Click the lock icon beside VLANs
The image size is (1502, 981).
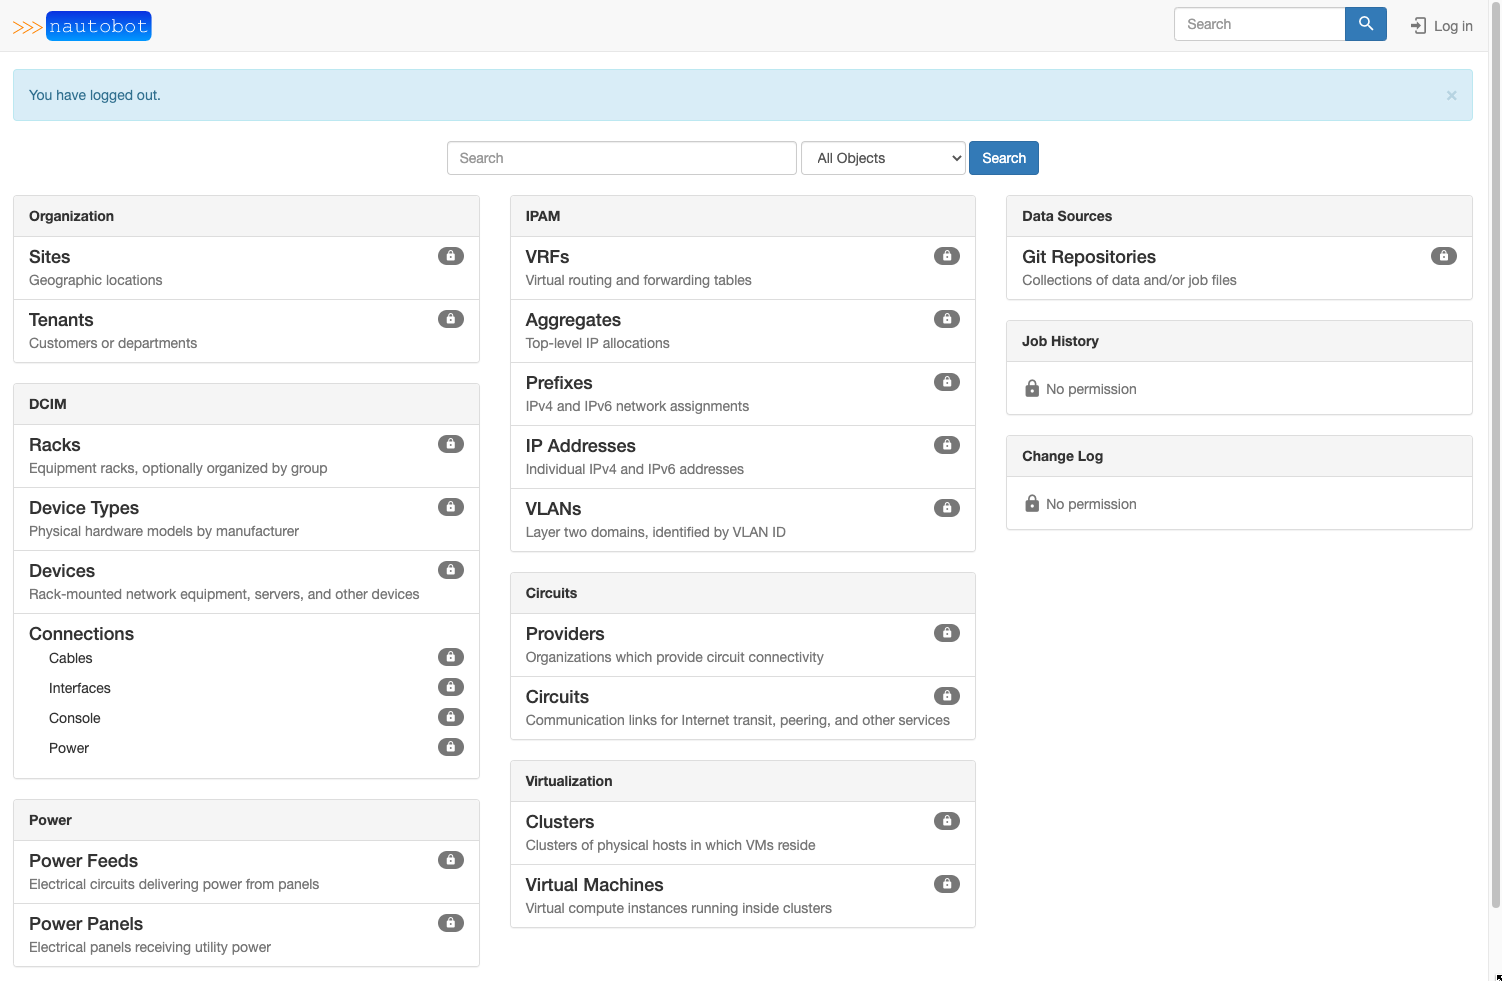946,507
